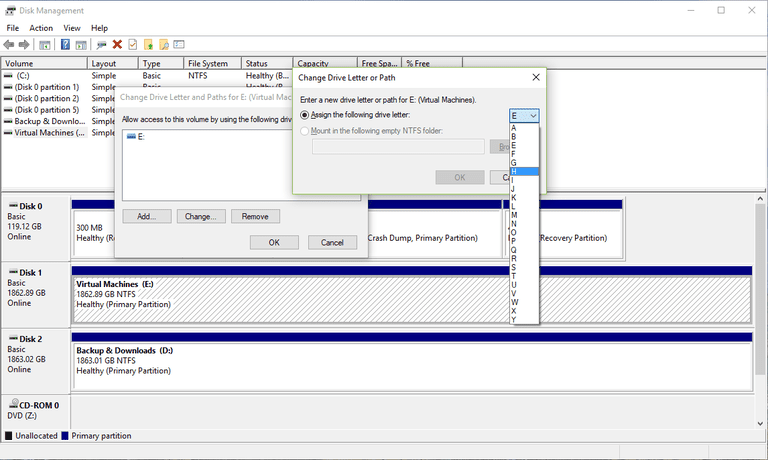
Task: Click the Add... button
Action: pyautogui.click(x=147, y=217)
